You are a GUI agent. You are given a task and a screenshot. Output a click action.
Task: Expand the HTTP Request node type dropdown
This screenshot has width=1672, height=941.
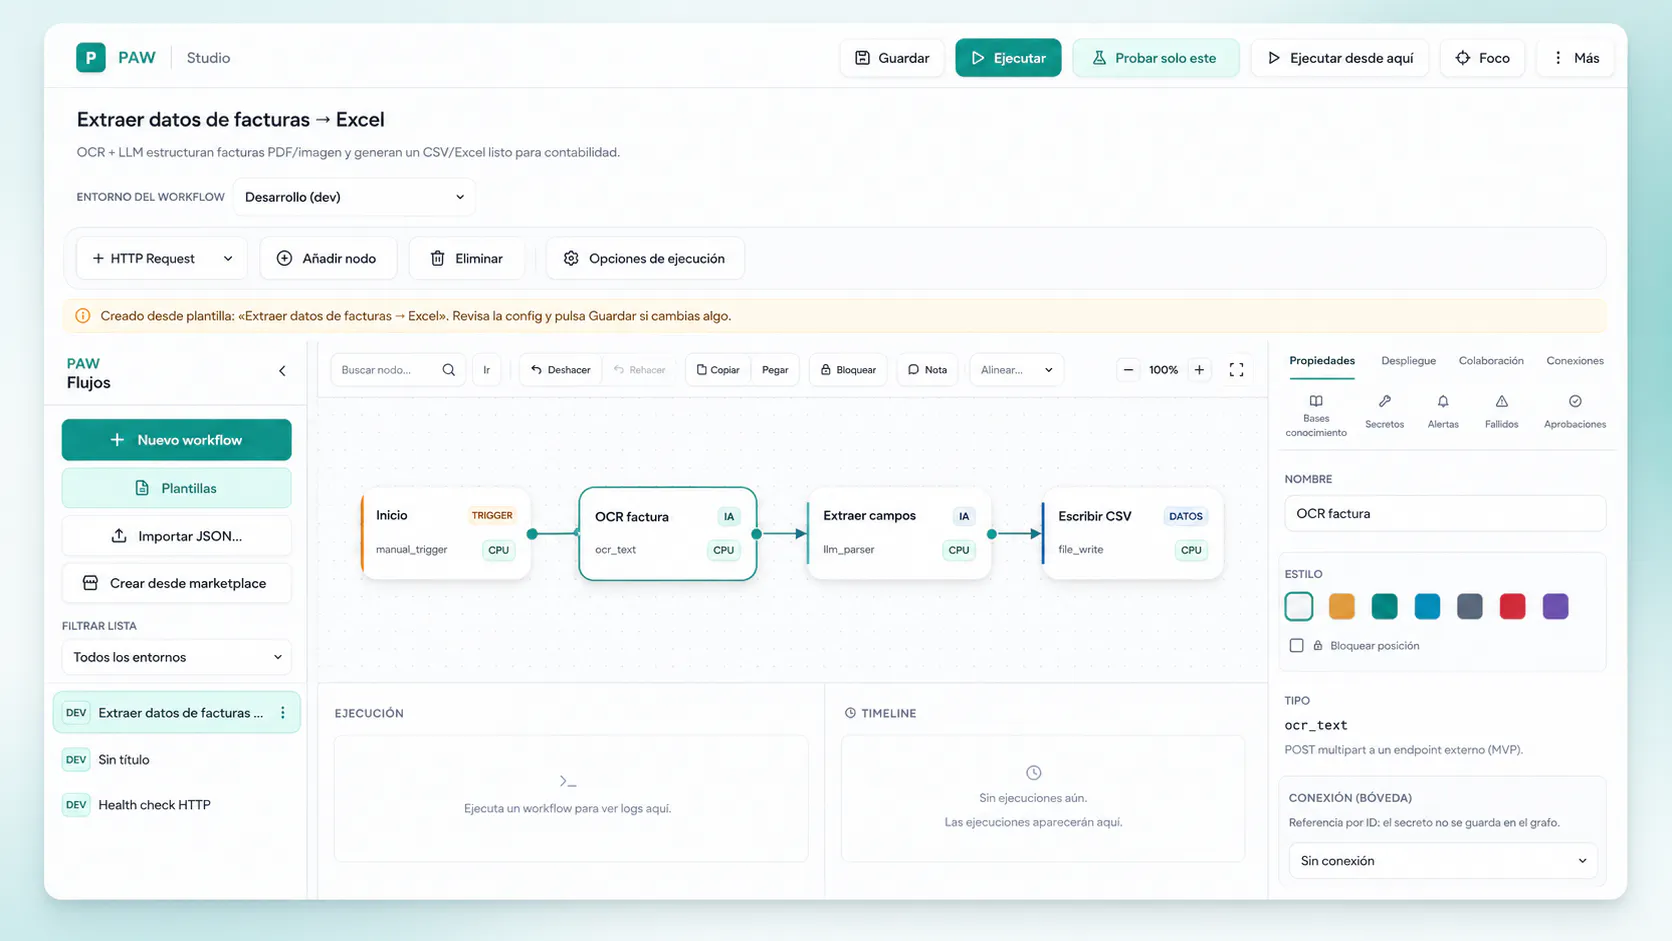point(162,258)
